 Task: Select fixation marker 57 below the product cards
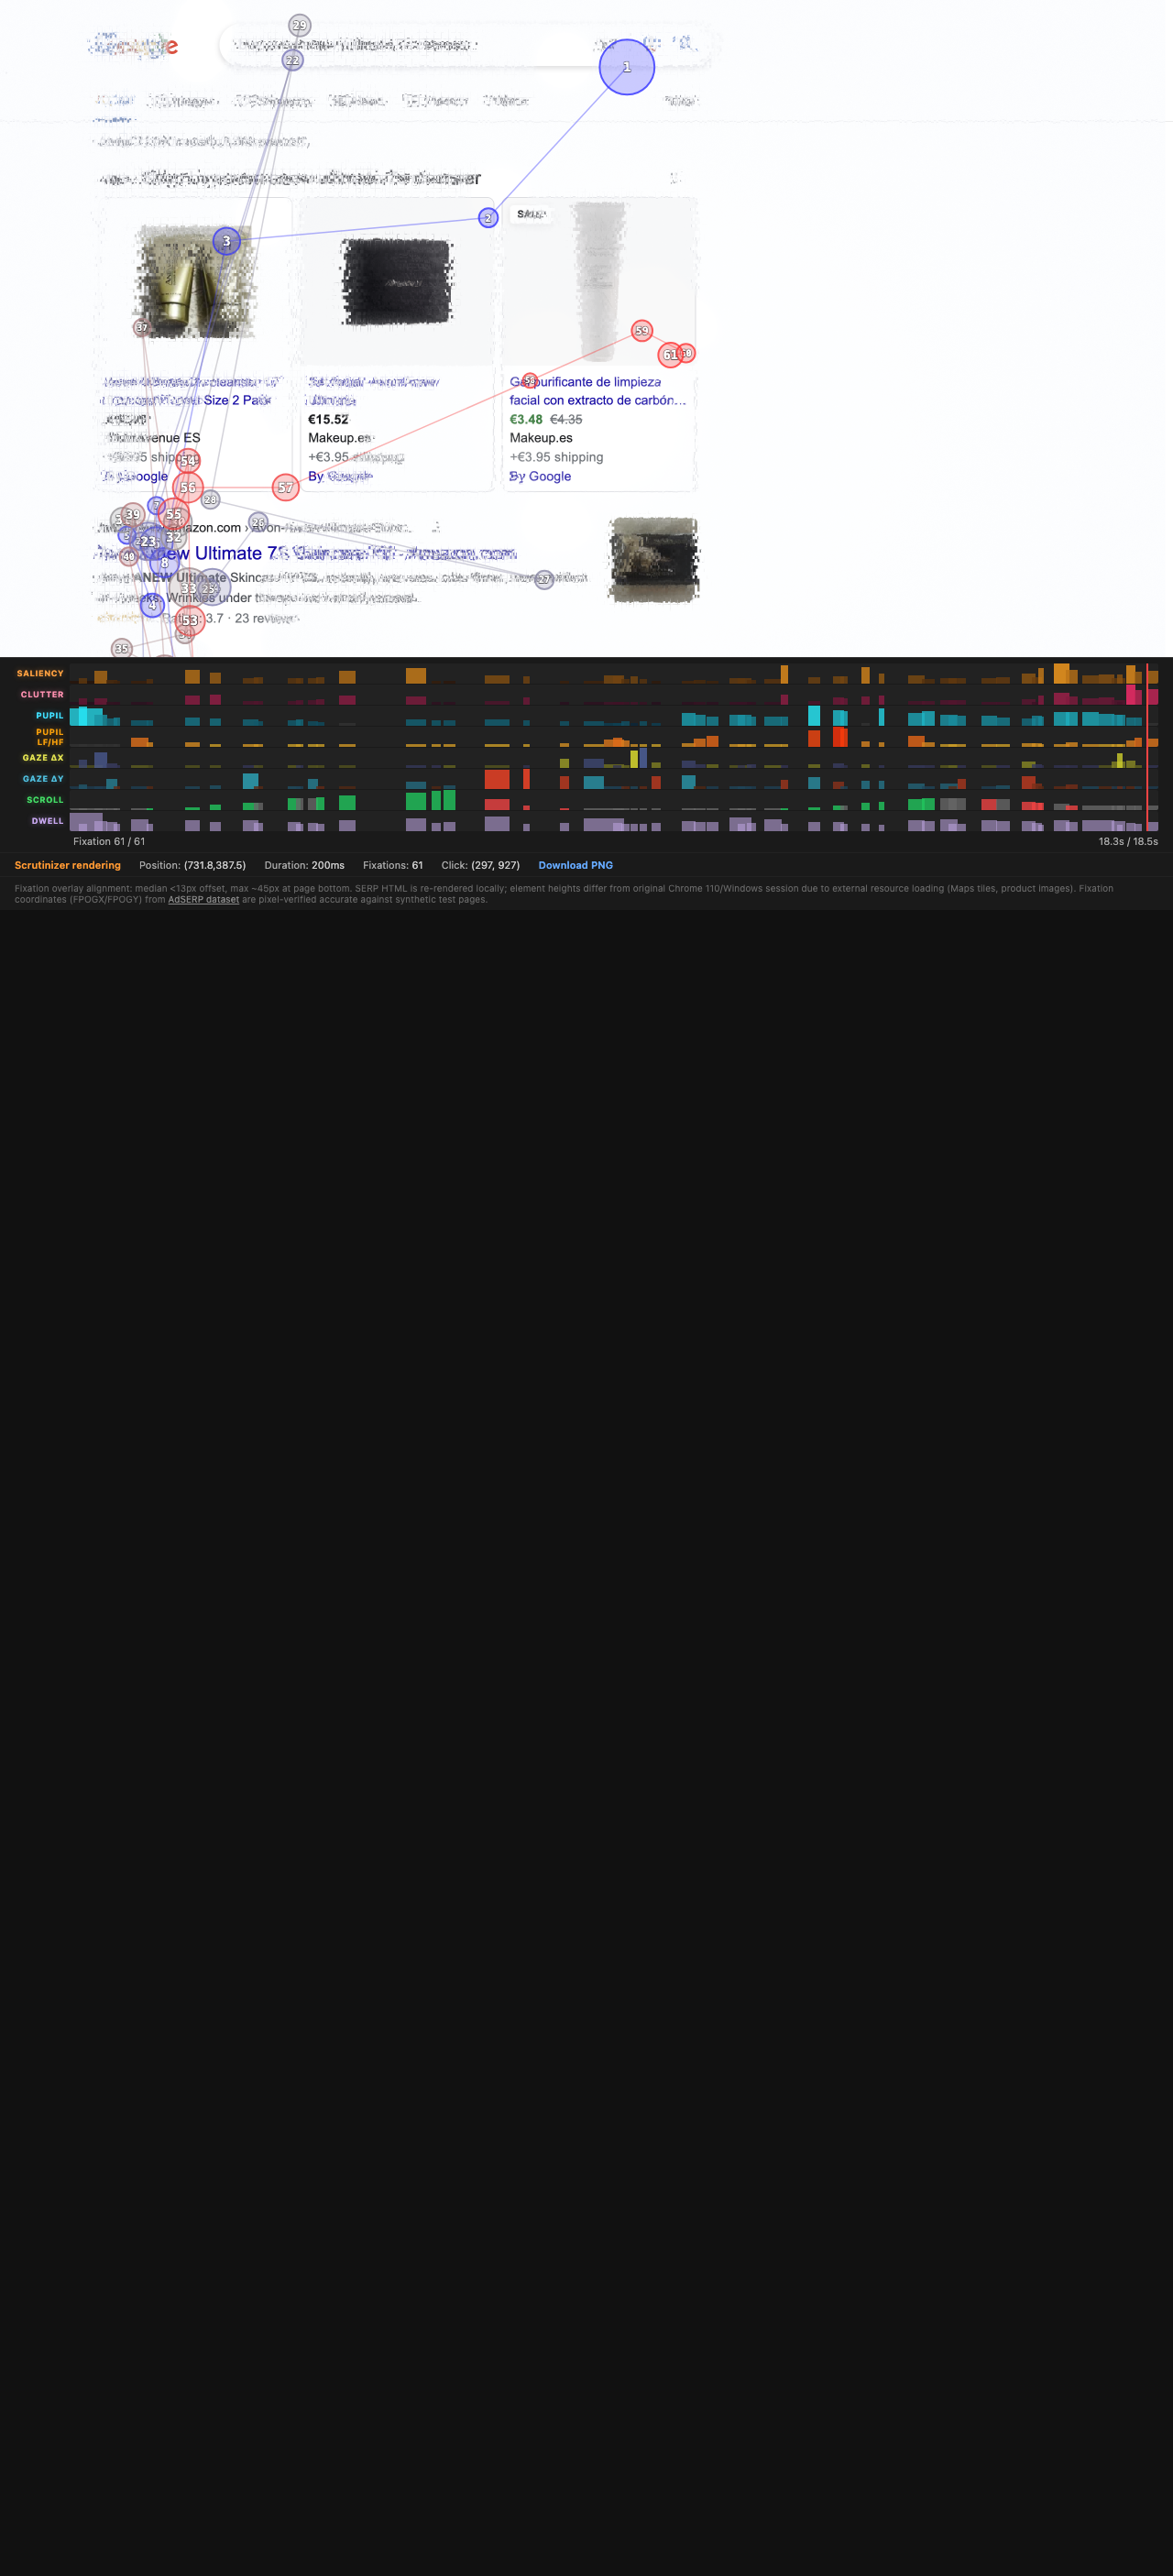coord(286,488)
